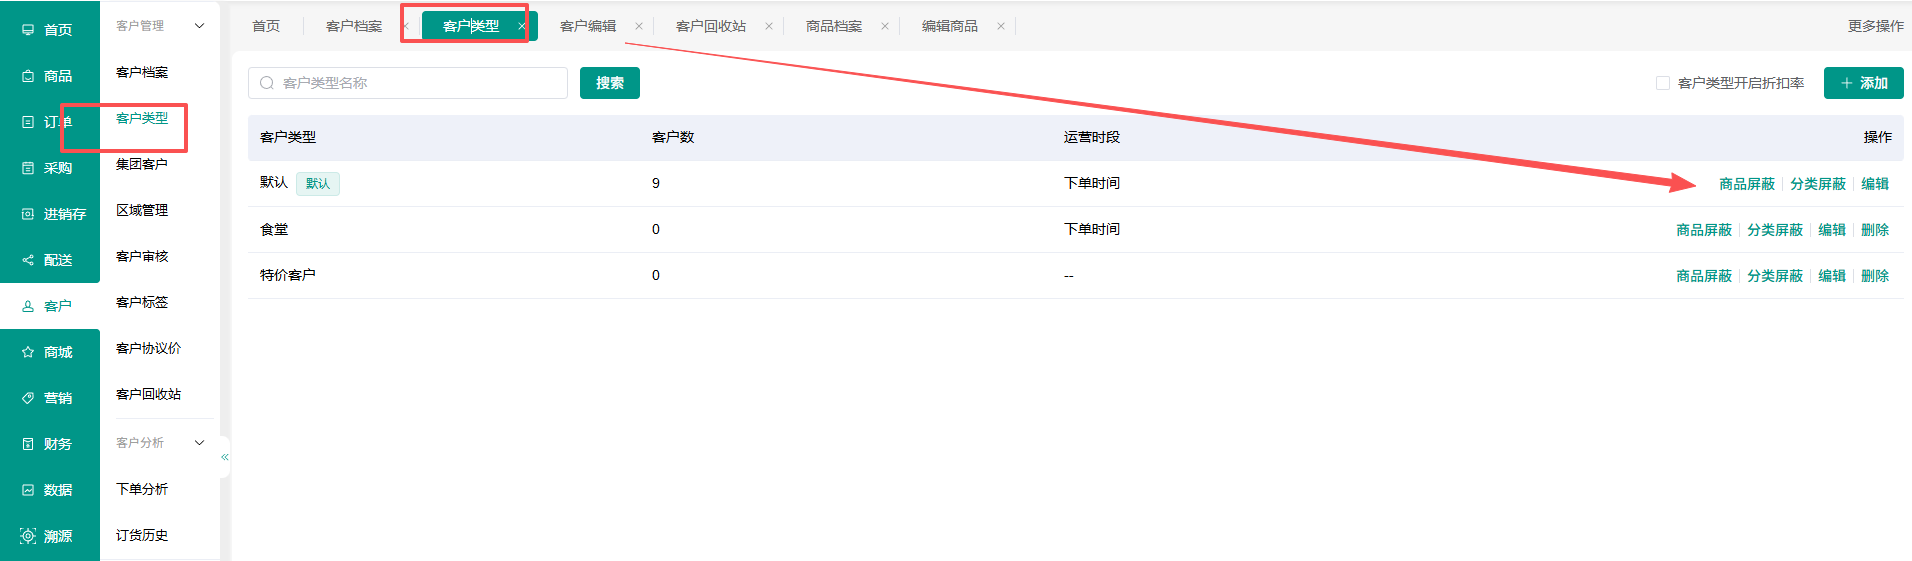Select the 客户 customer icon
This screenshot has width=1912, height=561.
28,306
